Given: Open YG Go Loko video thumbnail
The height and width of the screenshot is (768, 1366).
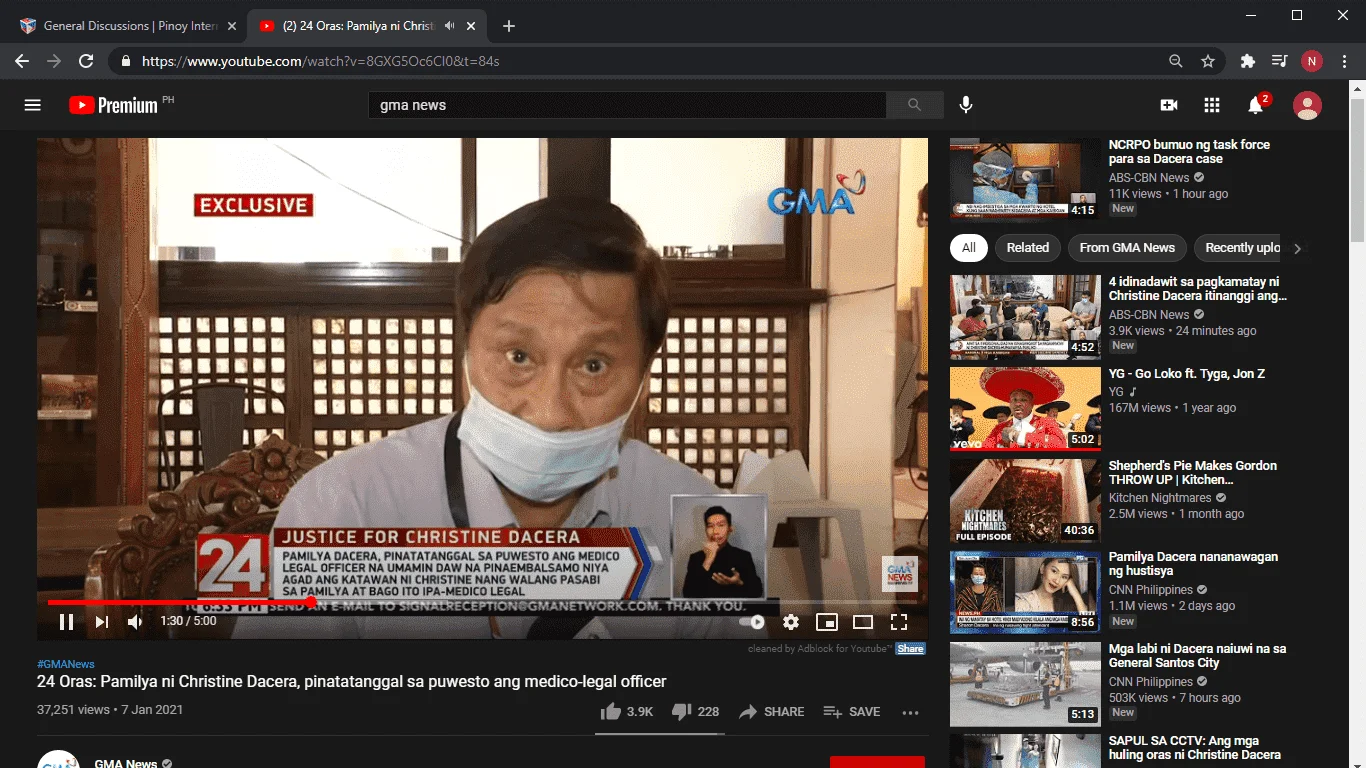Looking at the screenshot, I should pyautogui.click(x=1025, y=408).
